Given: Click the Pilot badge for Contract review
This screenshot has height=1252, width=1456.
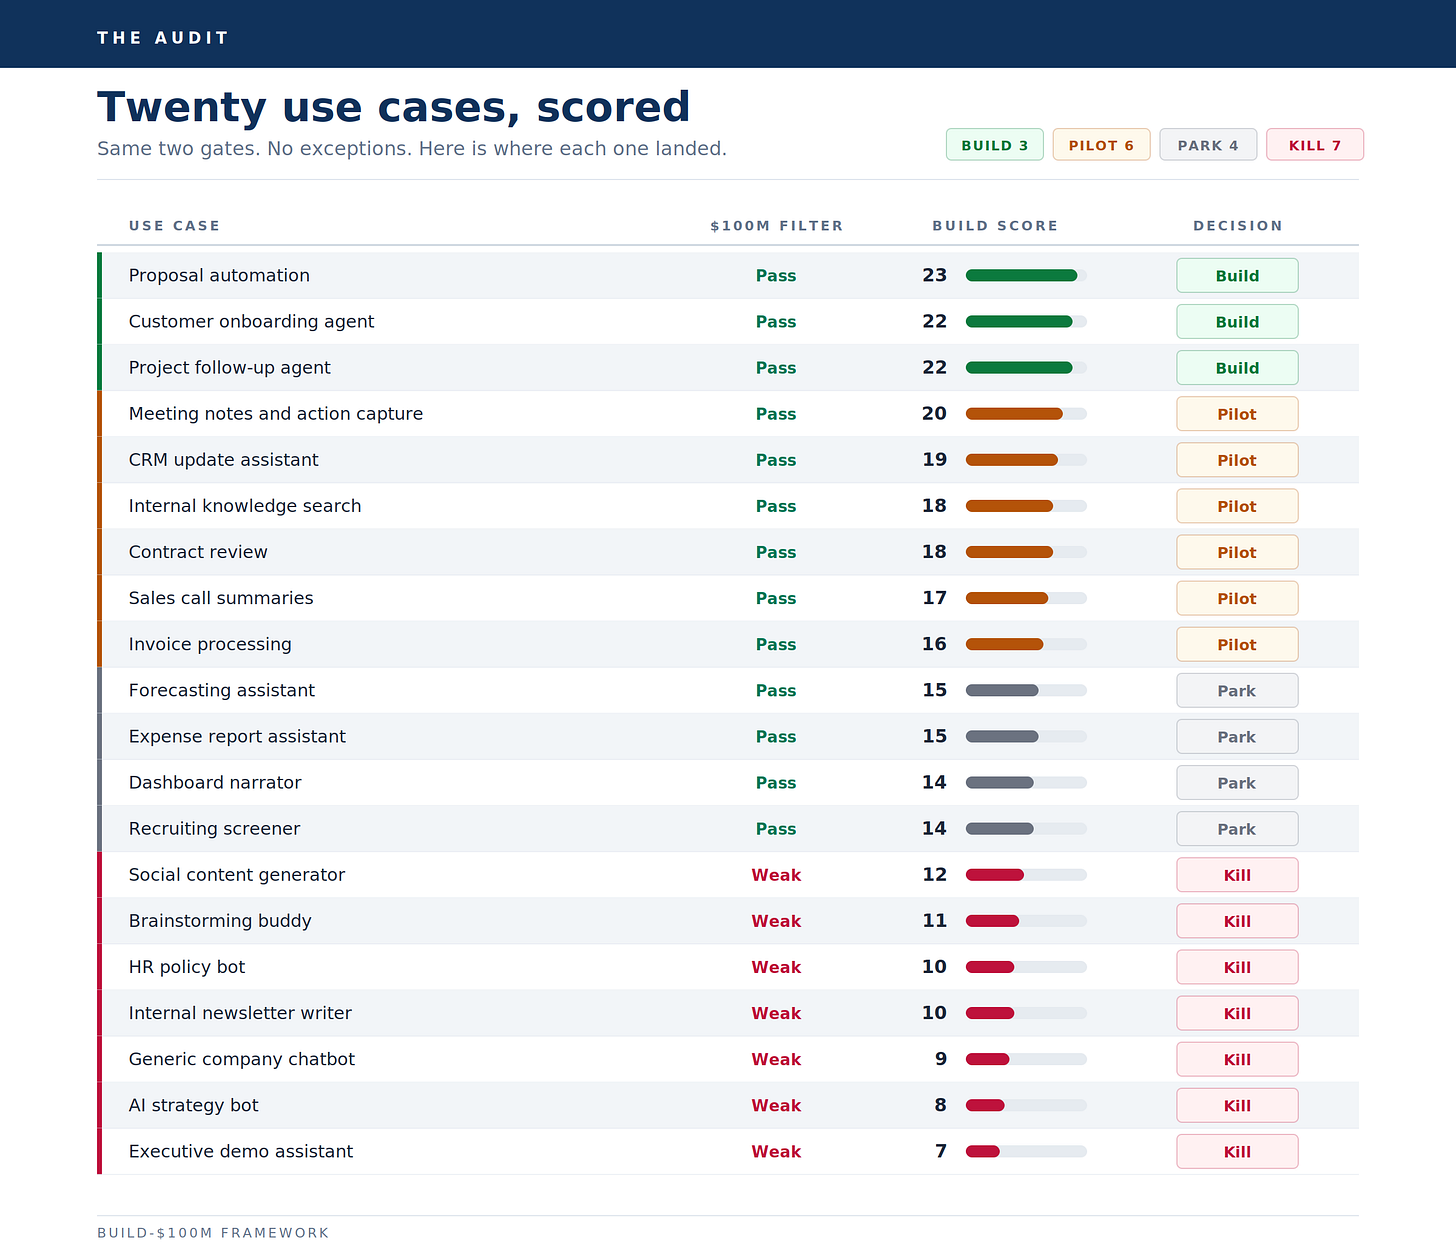Looking at the screenshot, I should pyautogui.click(x=1237, y=552).
